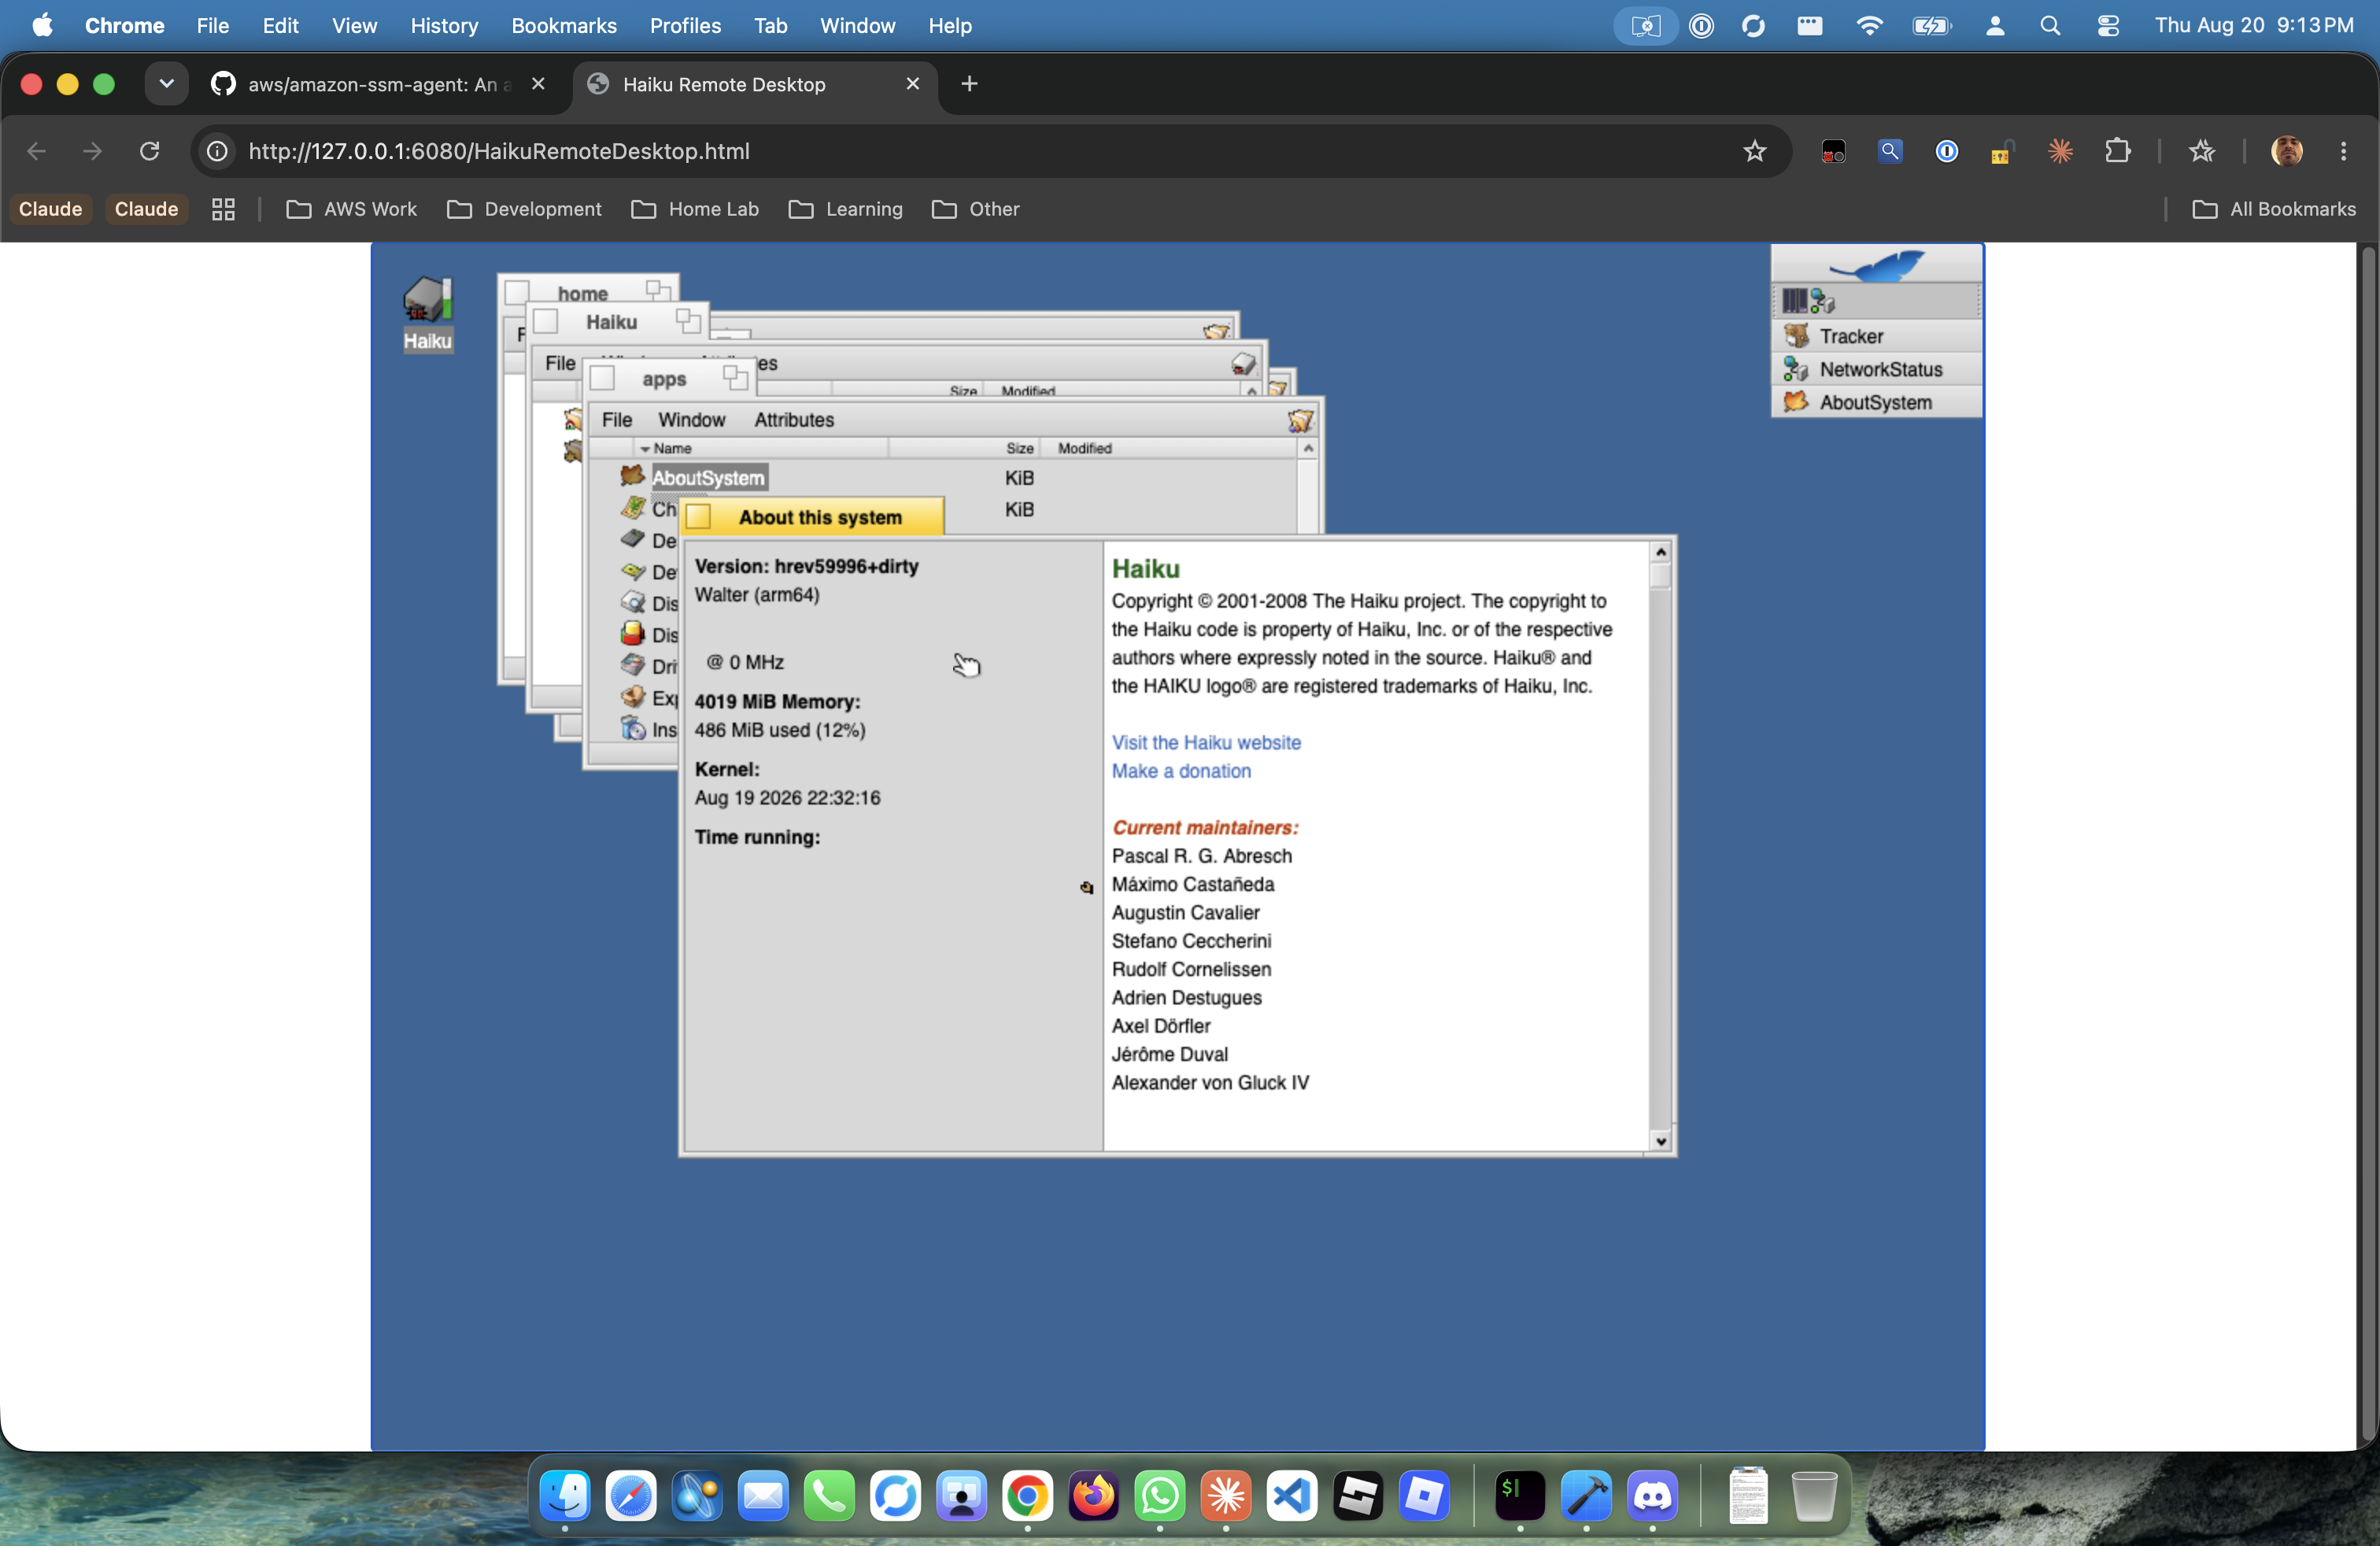Visit the Haiku website link
2380x1546 pixels.
coord(1206,743)
